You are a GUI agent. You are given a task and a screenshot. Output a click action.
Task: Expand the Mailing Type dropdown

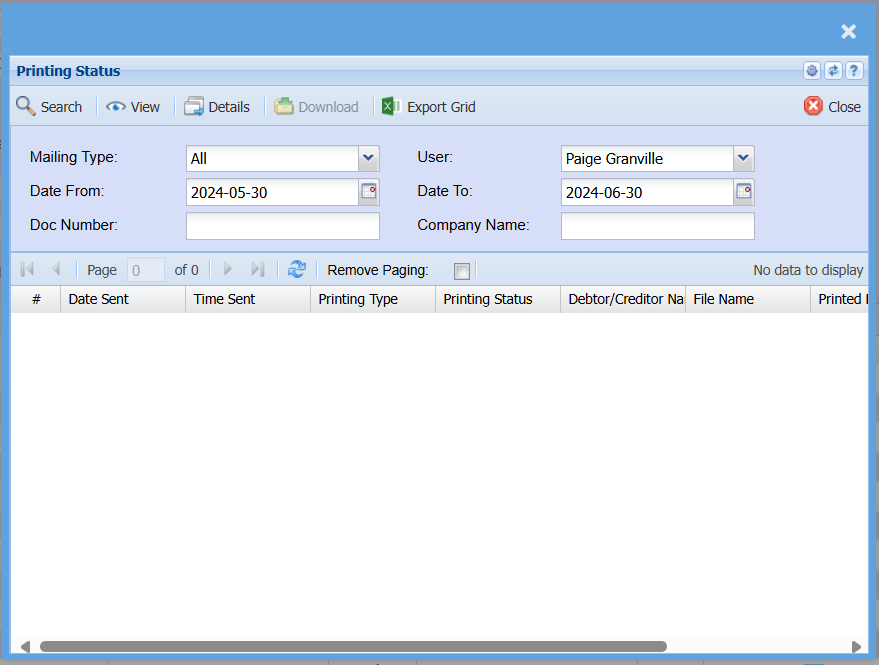369,158
